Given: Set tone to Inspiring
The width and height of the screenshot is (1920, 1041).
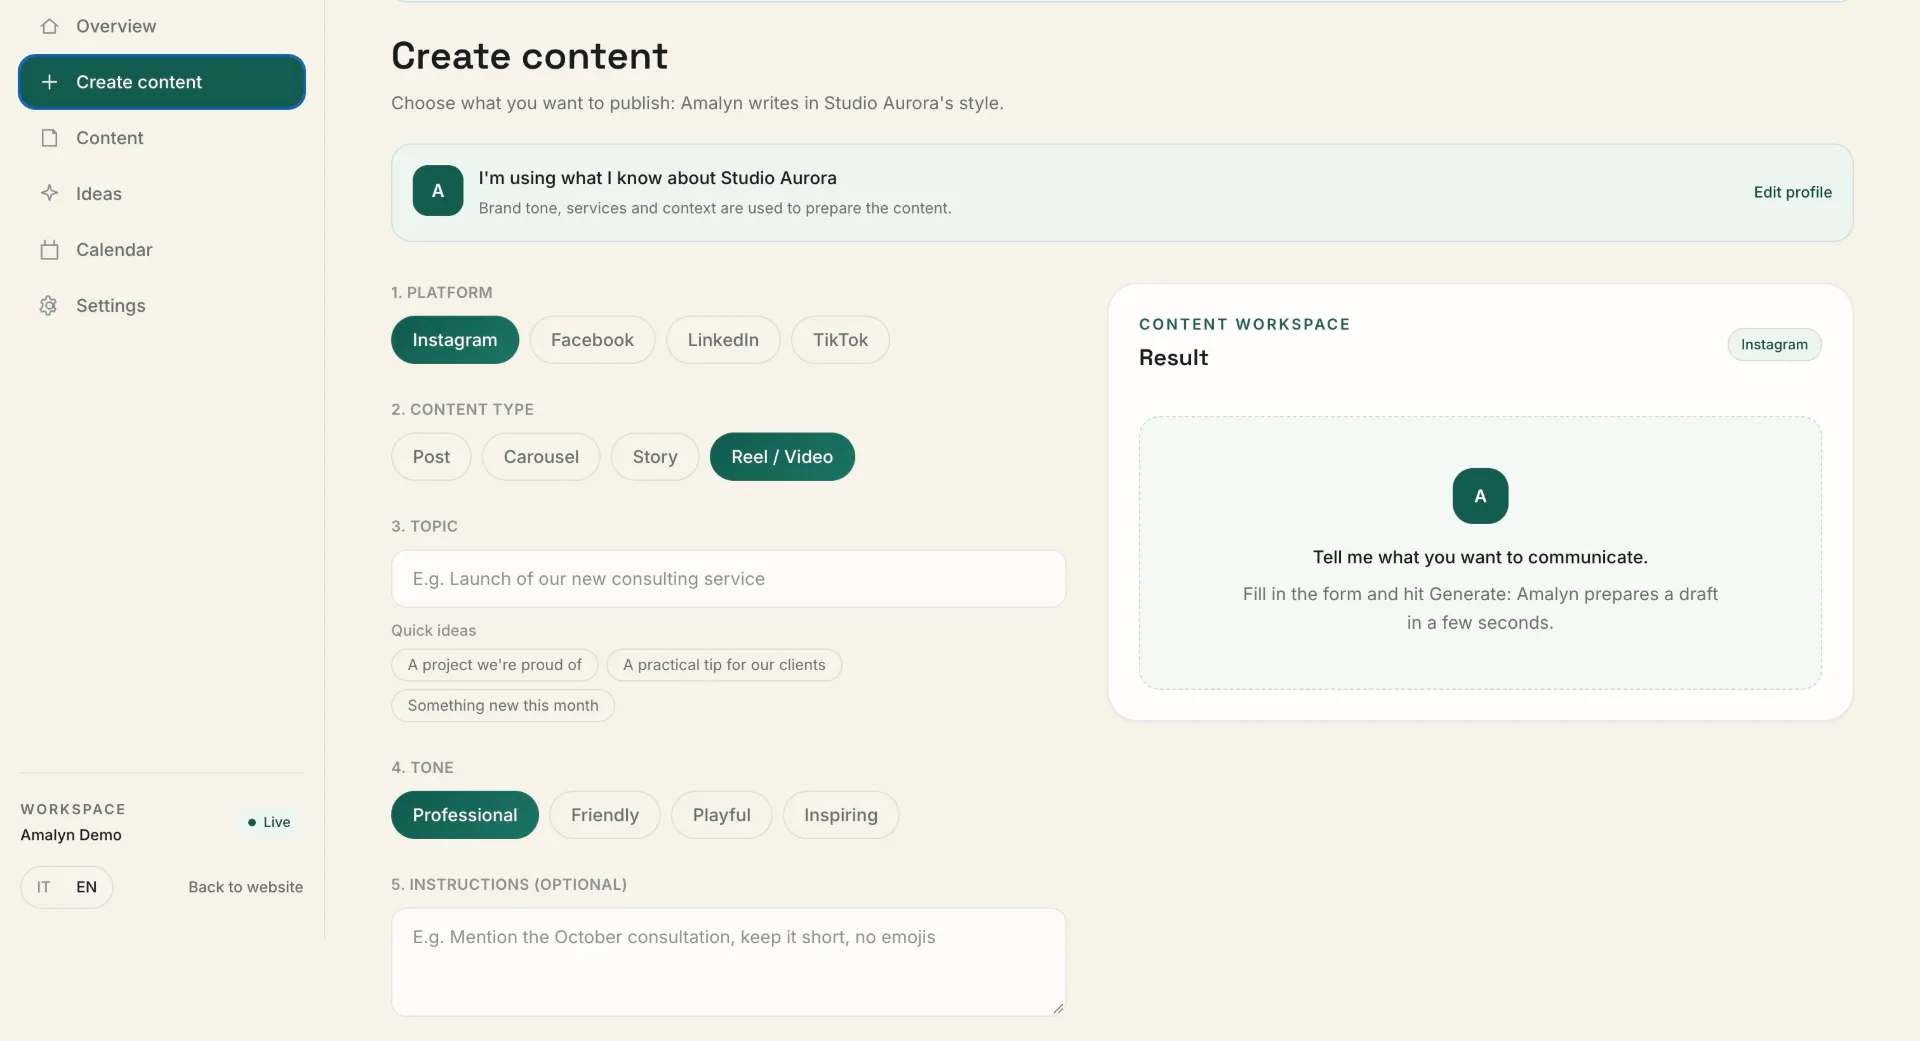Looking at the screenshot, I should point(841,815).
